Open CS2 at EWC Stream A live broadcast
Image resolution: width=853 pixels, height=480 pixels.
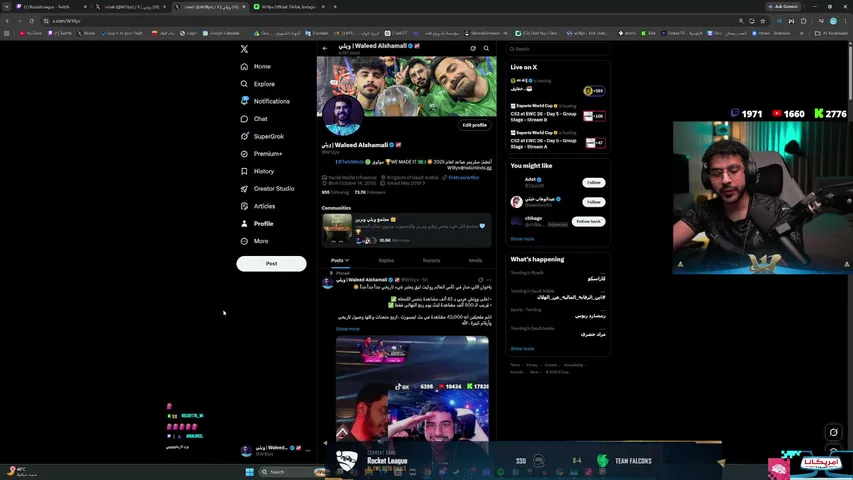coord(558,140)
